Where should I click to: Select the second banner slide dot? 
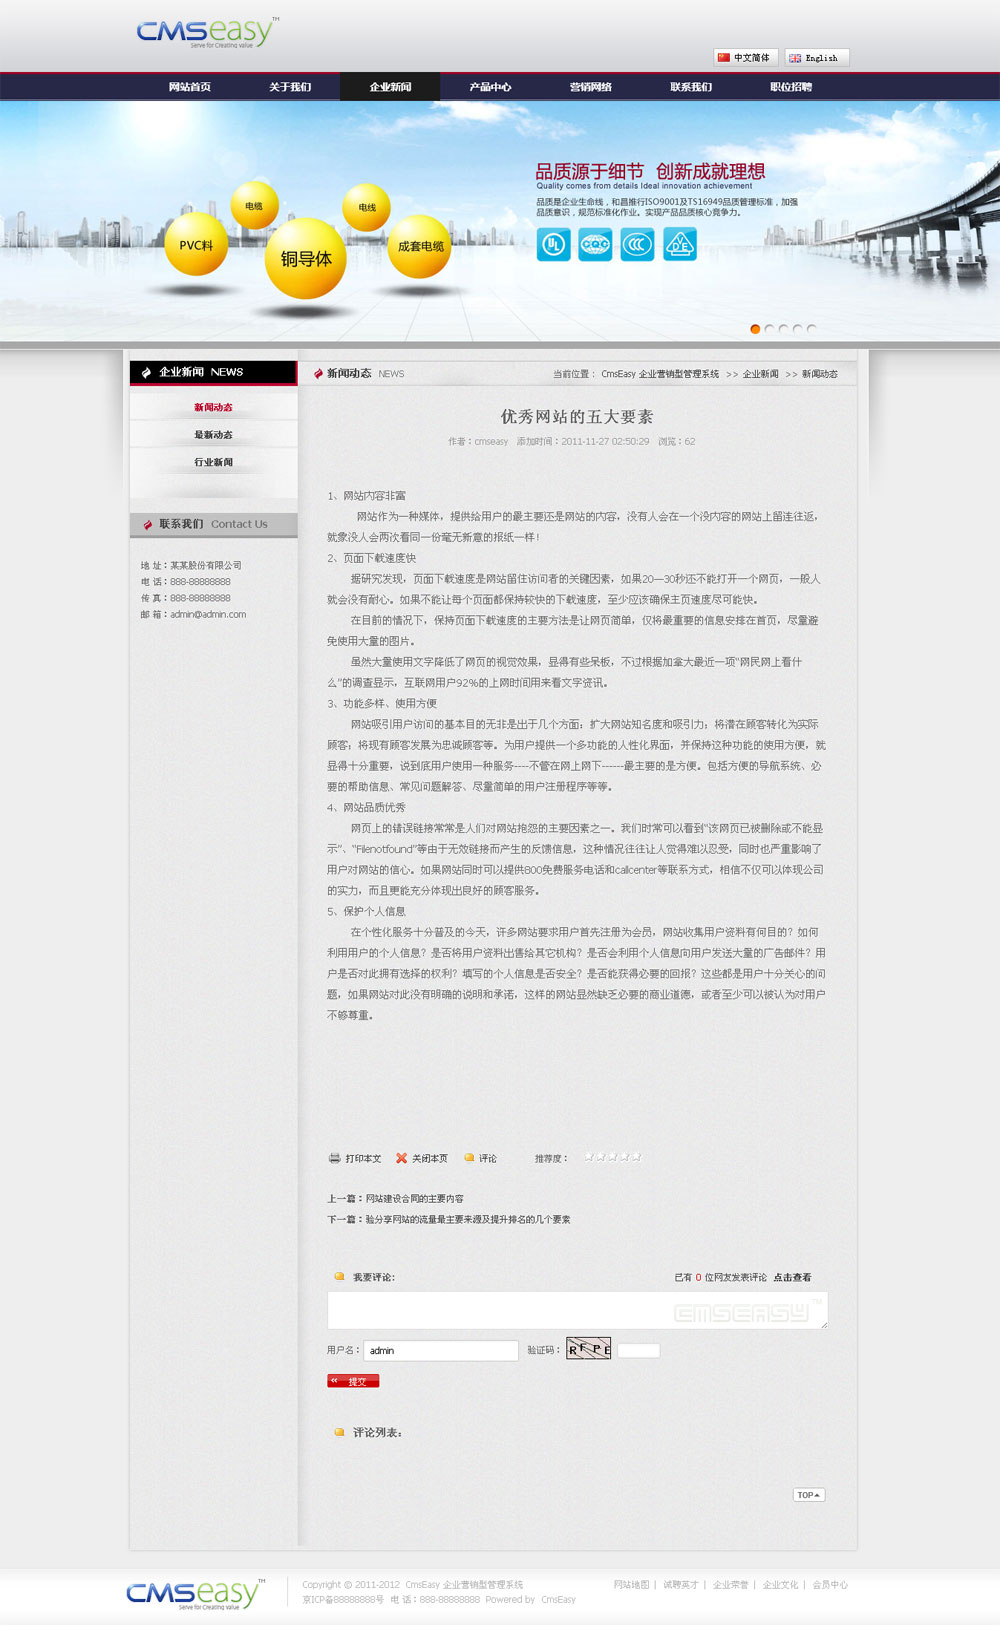(x=769, y=329)
